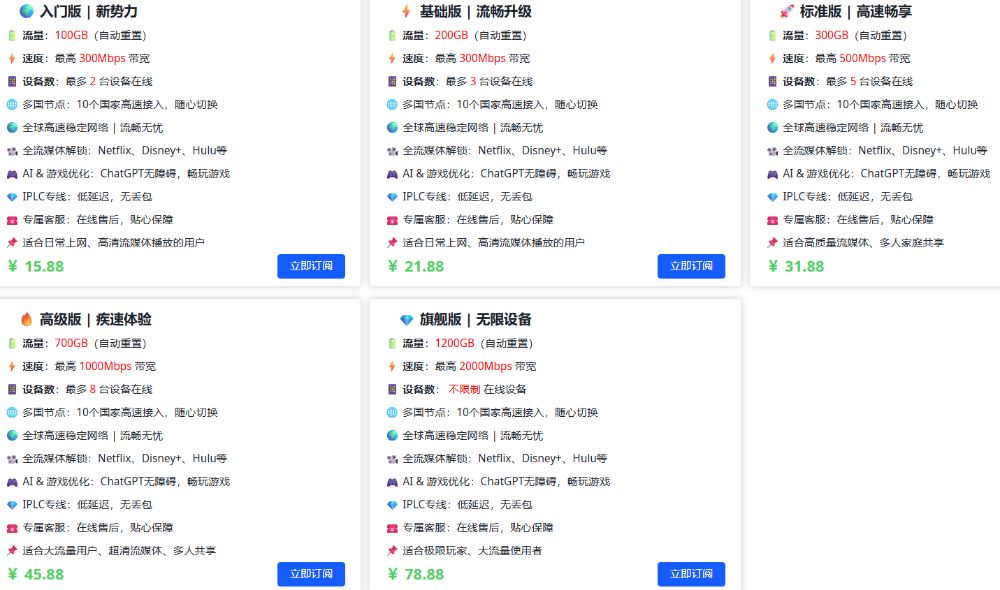Subscribe to the 入门版 plan priced ¥15.88
Viewport: 1000px width, 590px height.
311,266
